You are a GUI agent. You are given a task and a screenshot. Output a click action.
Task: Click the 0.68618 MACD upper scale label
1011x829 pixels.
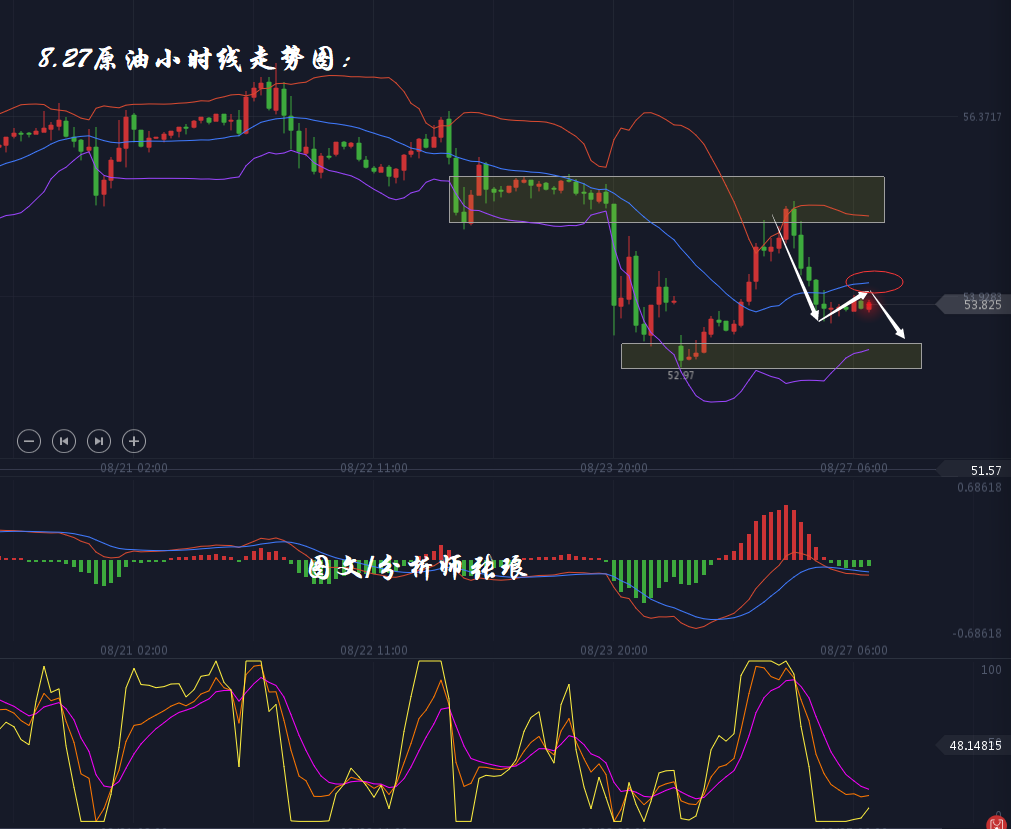click(978, 488)
